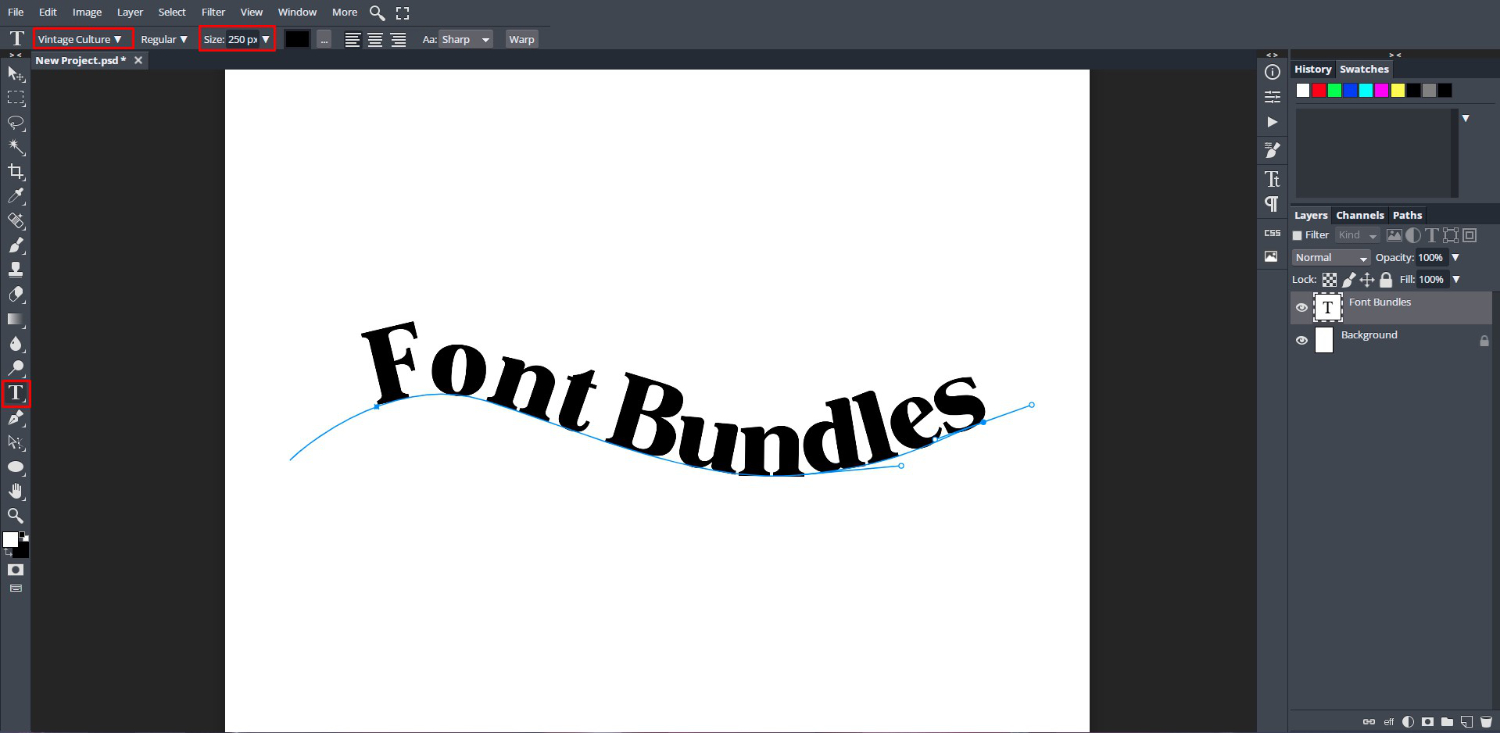This screenshot has height=733, width=1500.
Task: Open the Opacity dropdown arrow
Action: point(1455,258)
